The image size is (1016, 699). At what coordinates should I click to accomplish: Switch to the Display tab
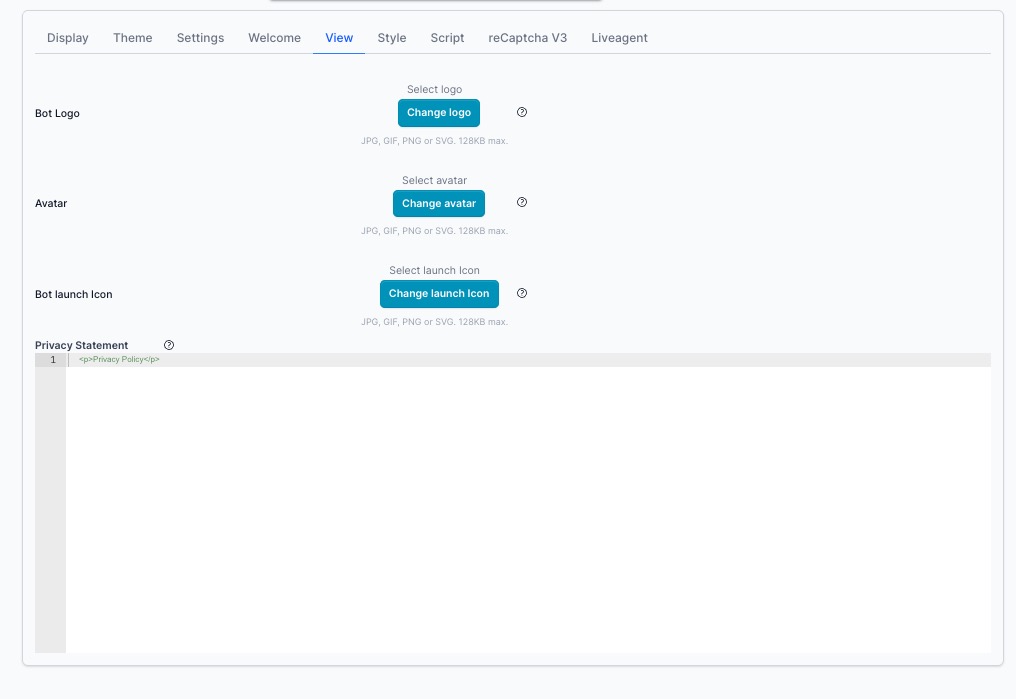(67, 37)
